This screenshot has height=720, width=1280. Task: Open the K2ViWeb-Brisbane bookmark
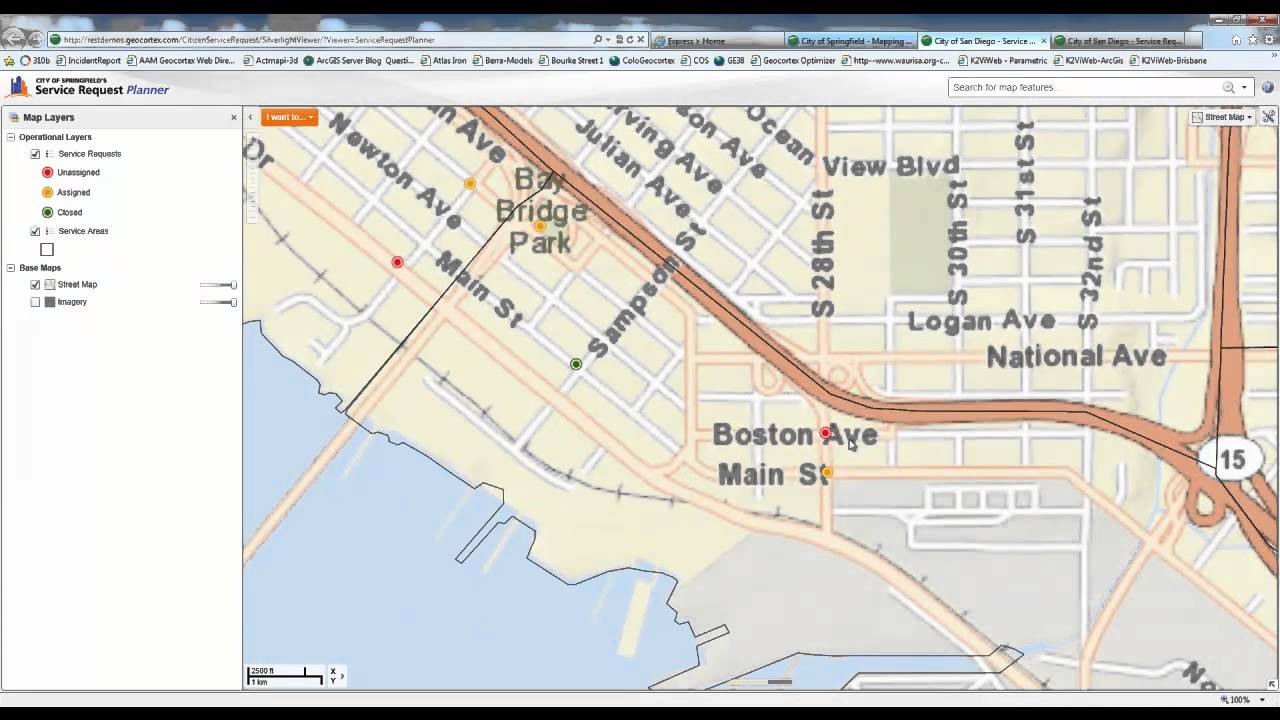pyautogui.click(x=1168, y=60)
